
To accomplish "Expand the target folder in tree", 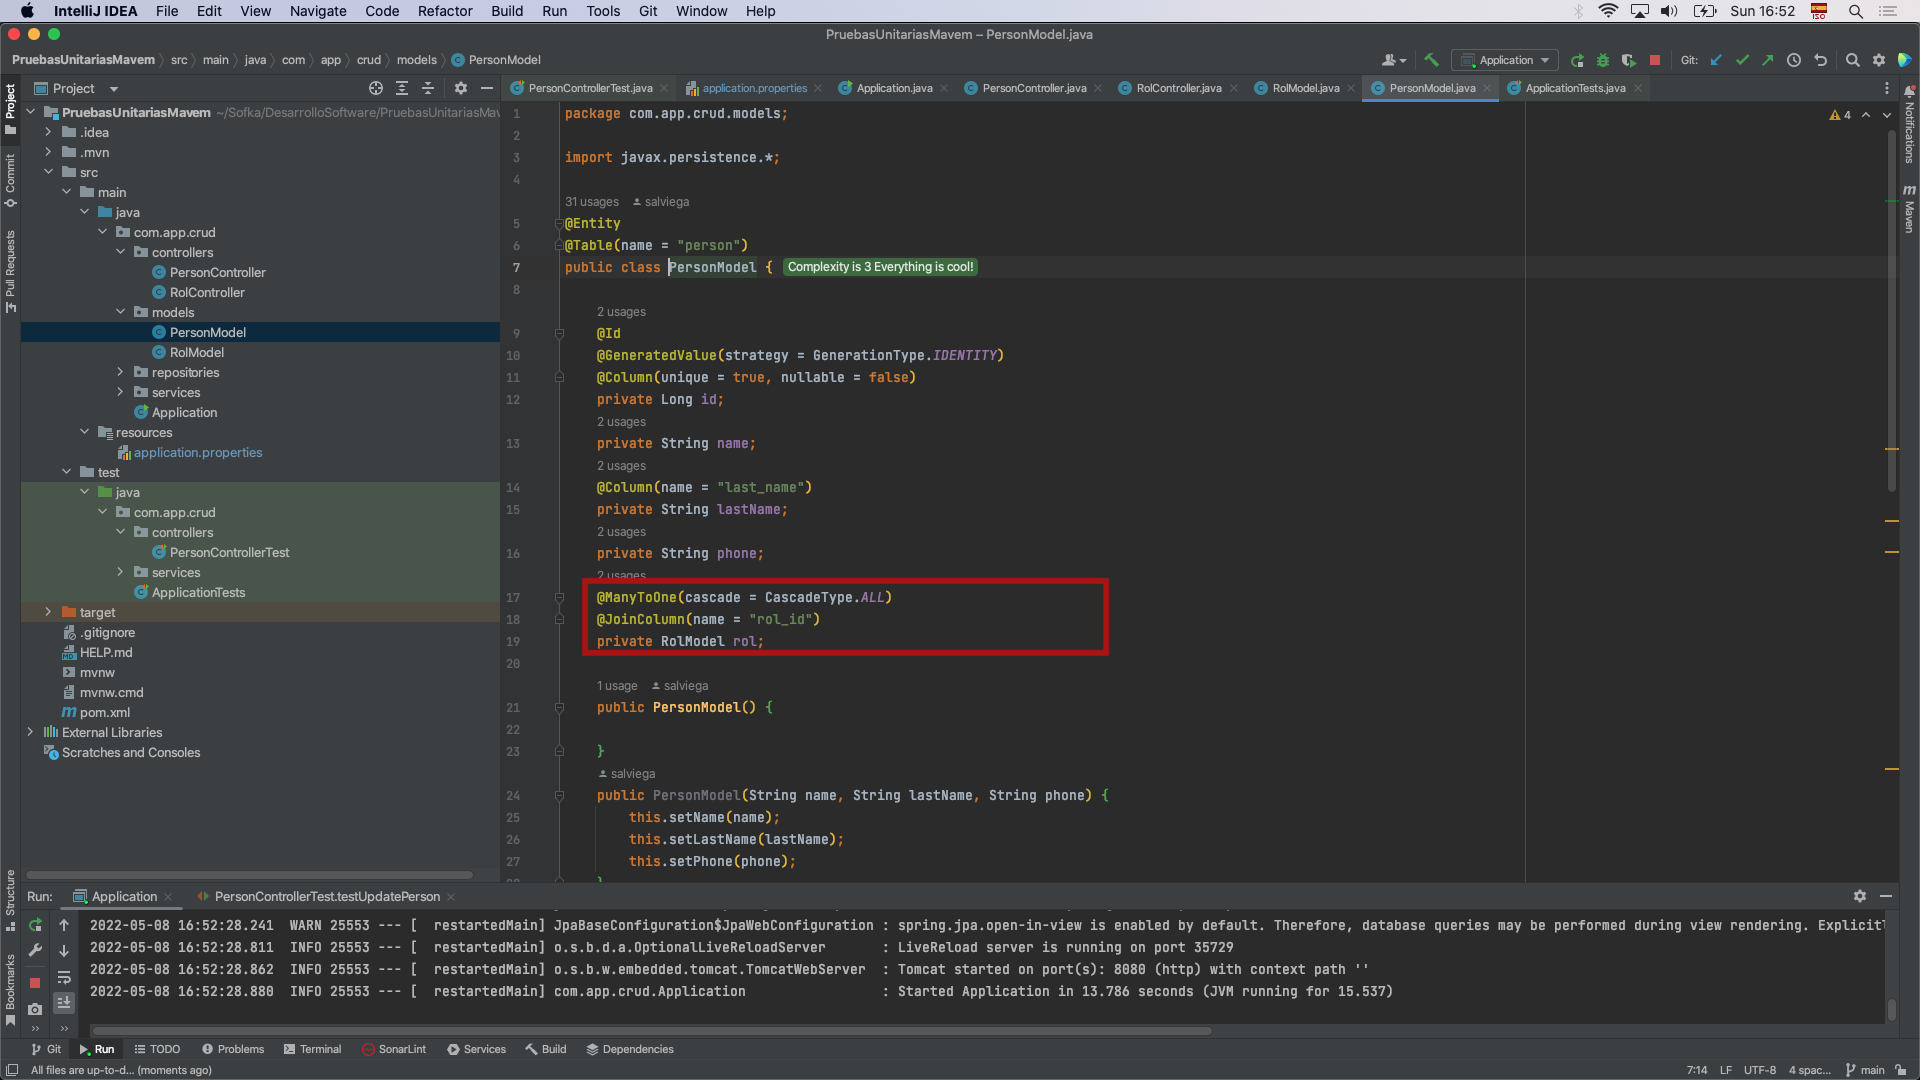I will pyautogui.click(x=48, y=612).
